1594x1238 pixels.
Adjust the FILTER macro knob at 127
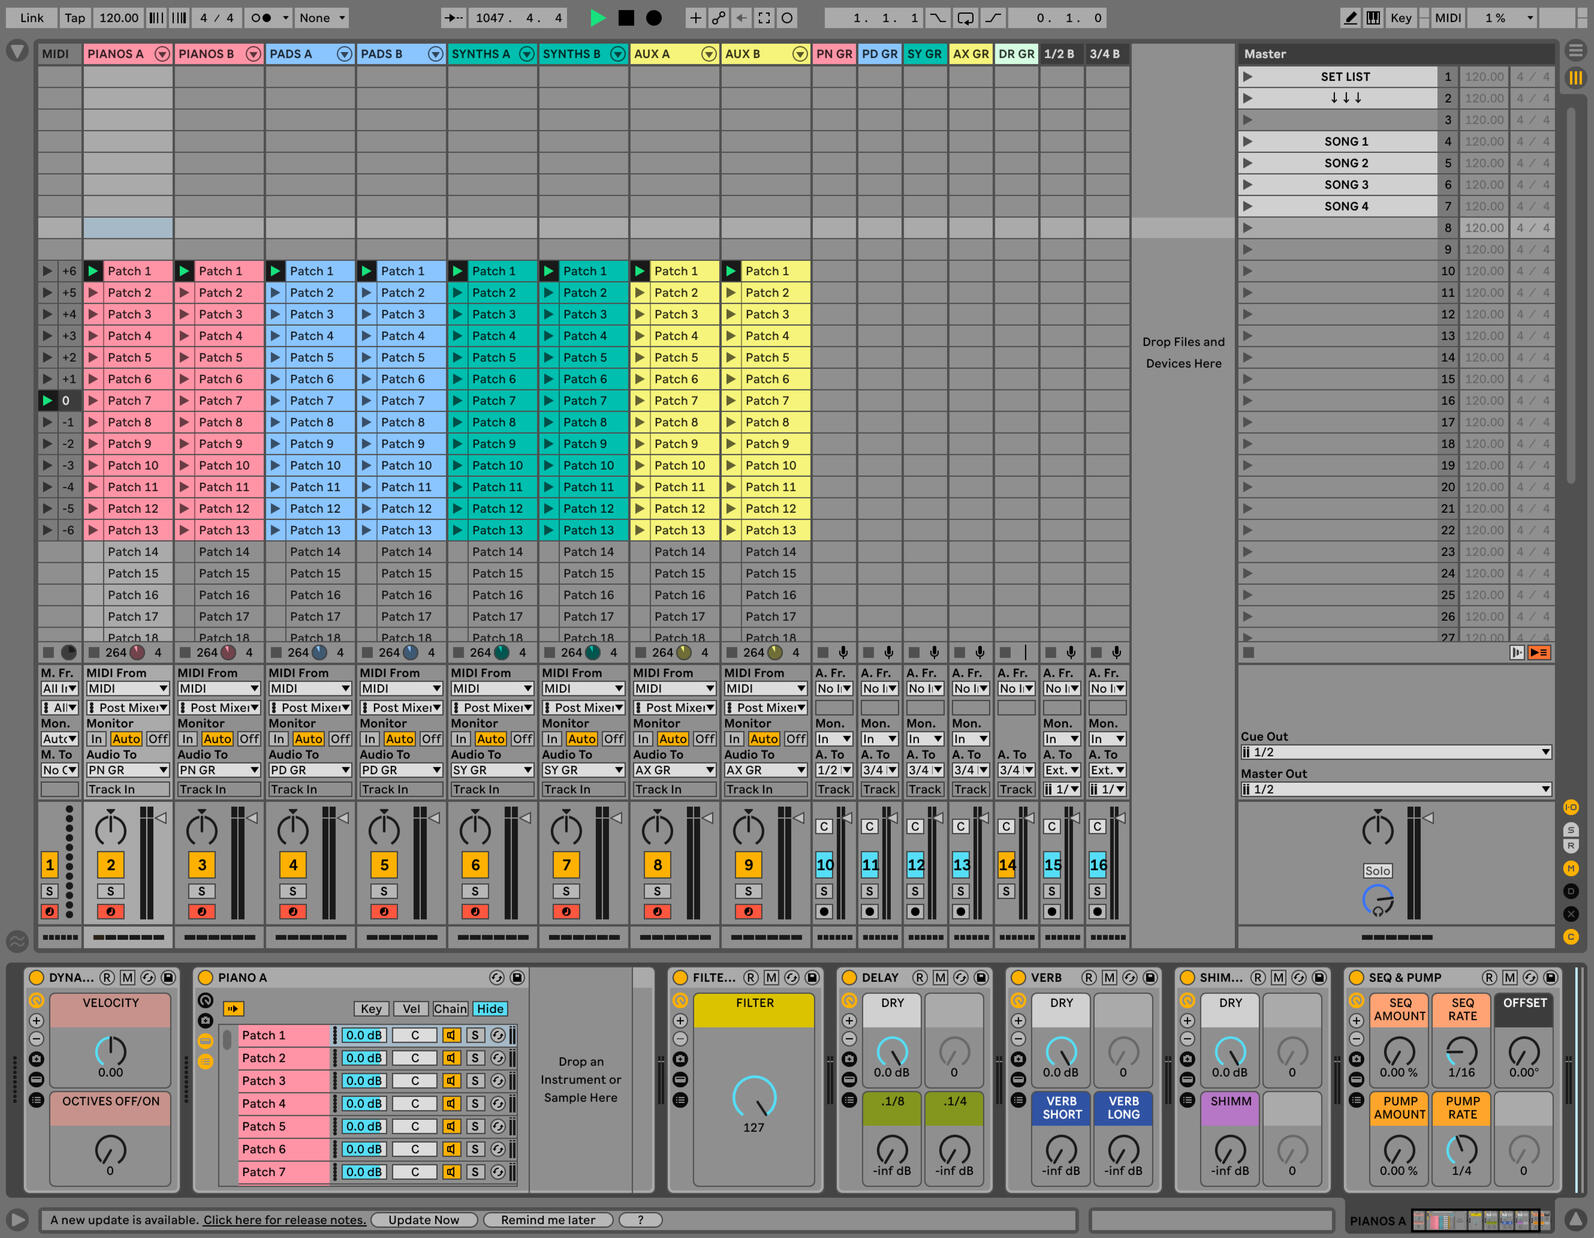pyautogui.click(x=754, y=1096)
